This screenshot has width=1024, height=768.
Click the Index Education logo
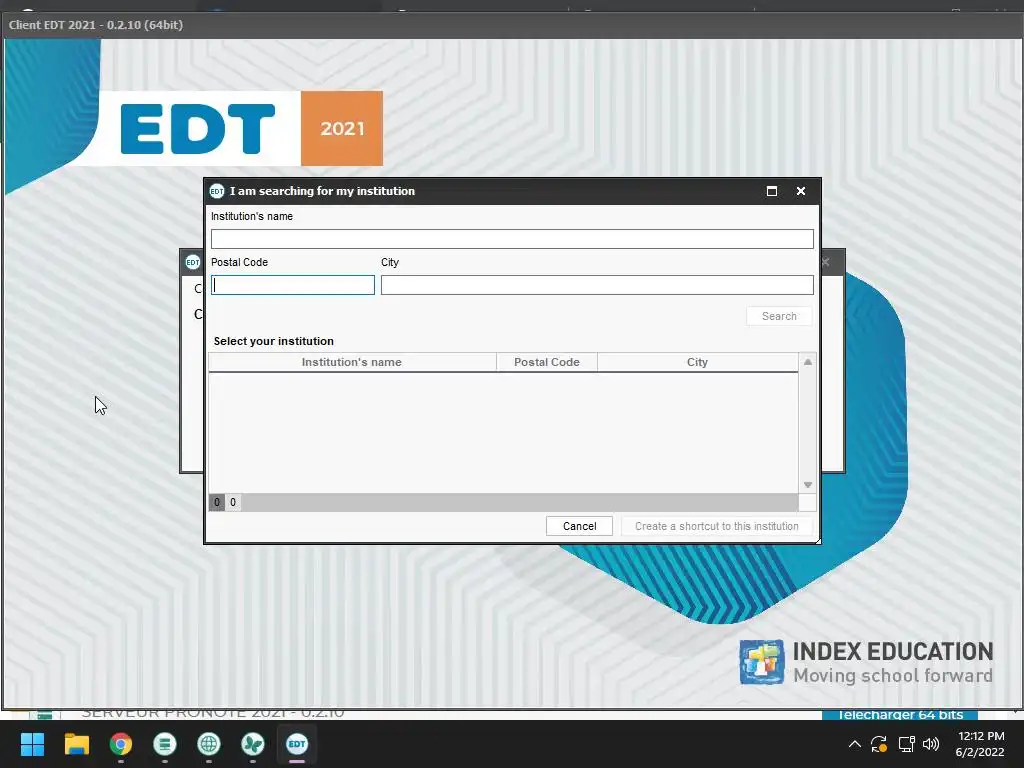point(866,662)
